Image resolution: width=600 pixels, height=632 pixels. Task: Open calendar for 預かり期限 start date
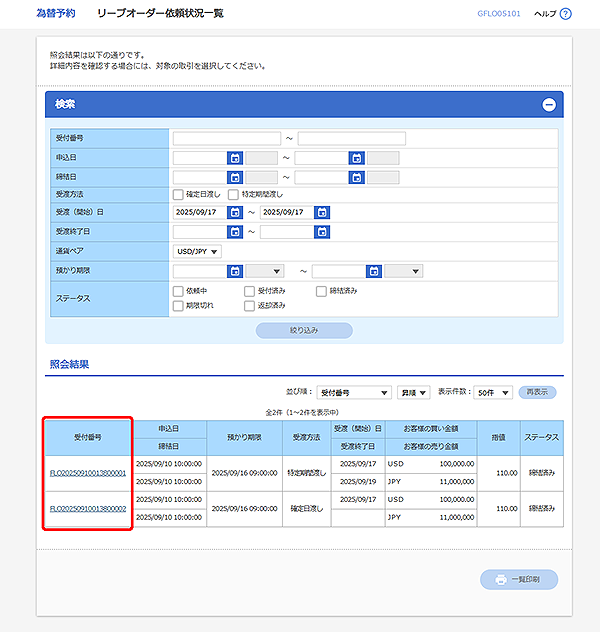[235, 271]
